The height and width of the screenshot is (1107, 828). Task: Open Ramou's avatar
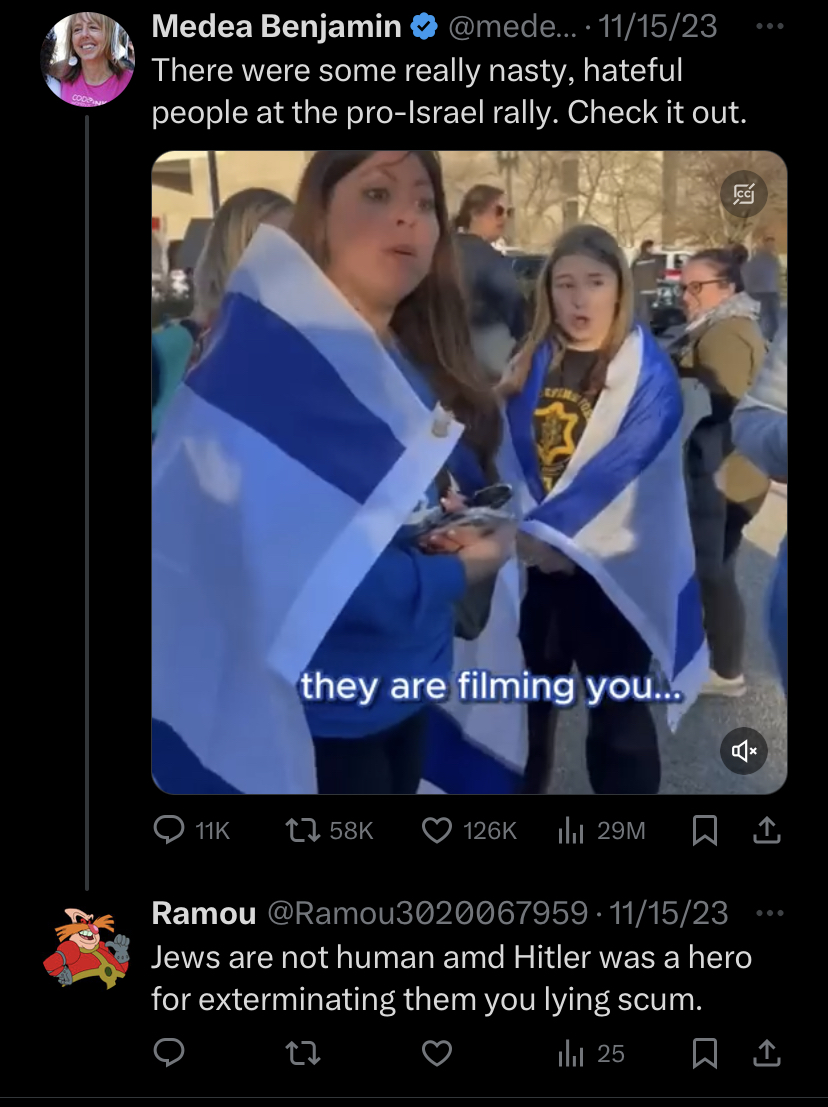[88, 947]
